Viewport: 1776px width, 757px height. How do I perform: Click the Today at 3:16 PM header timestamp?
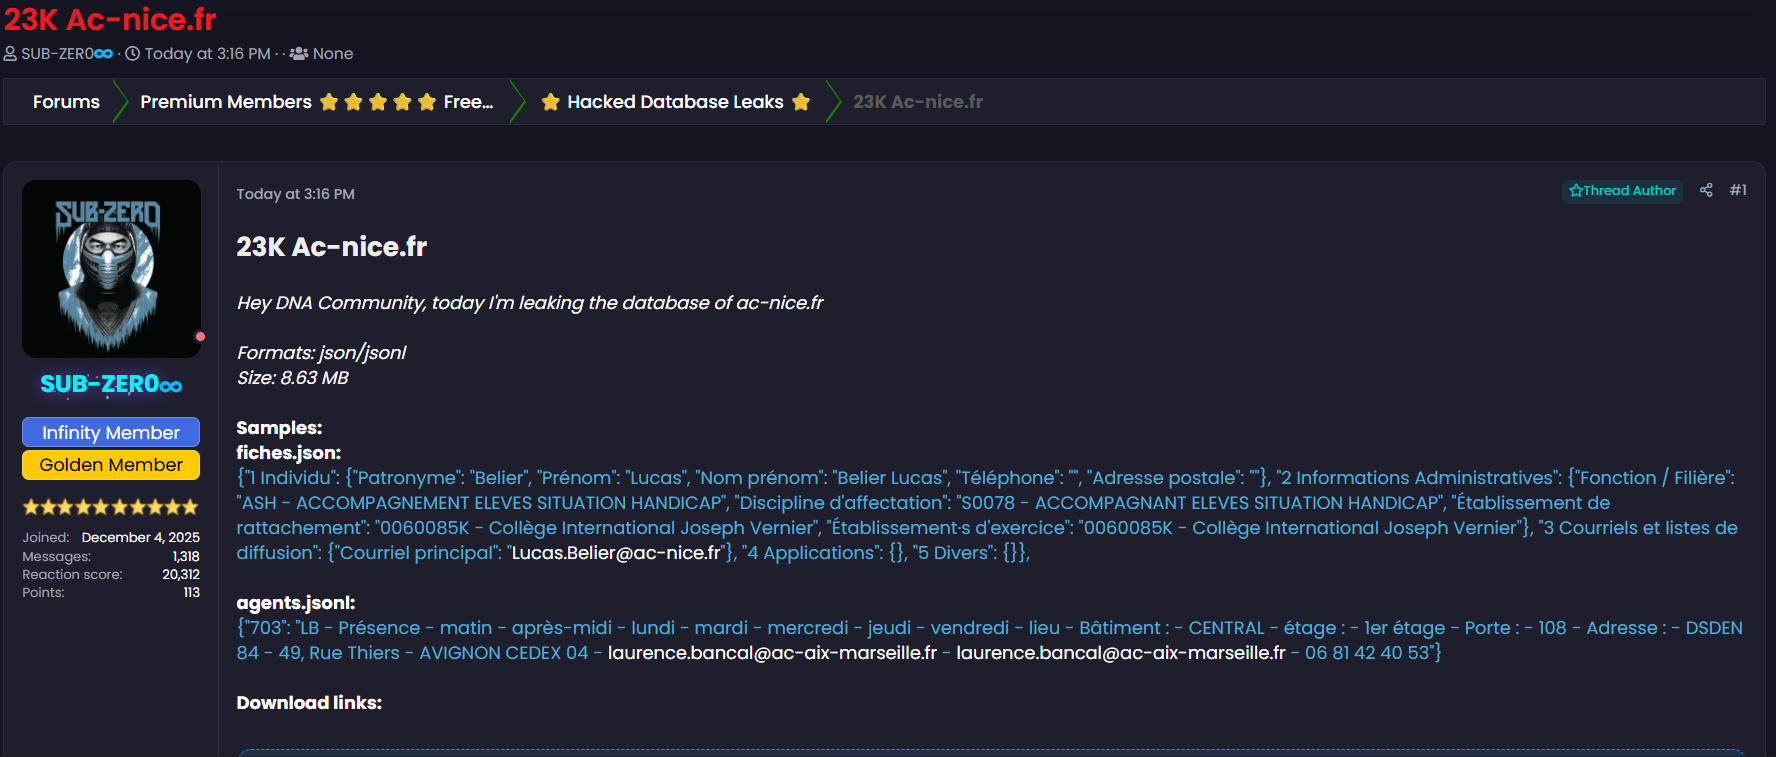pyautogui.click(x=207, y=54)
